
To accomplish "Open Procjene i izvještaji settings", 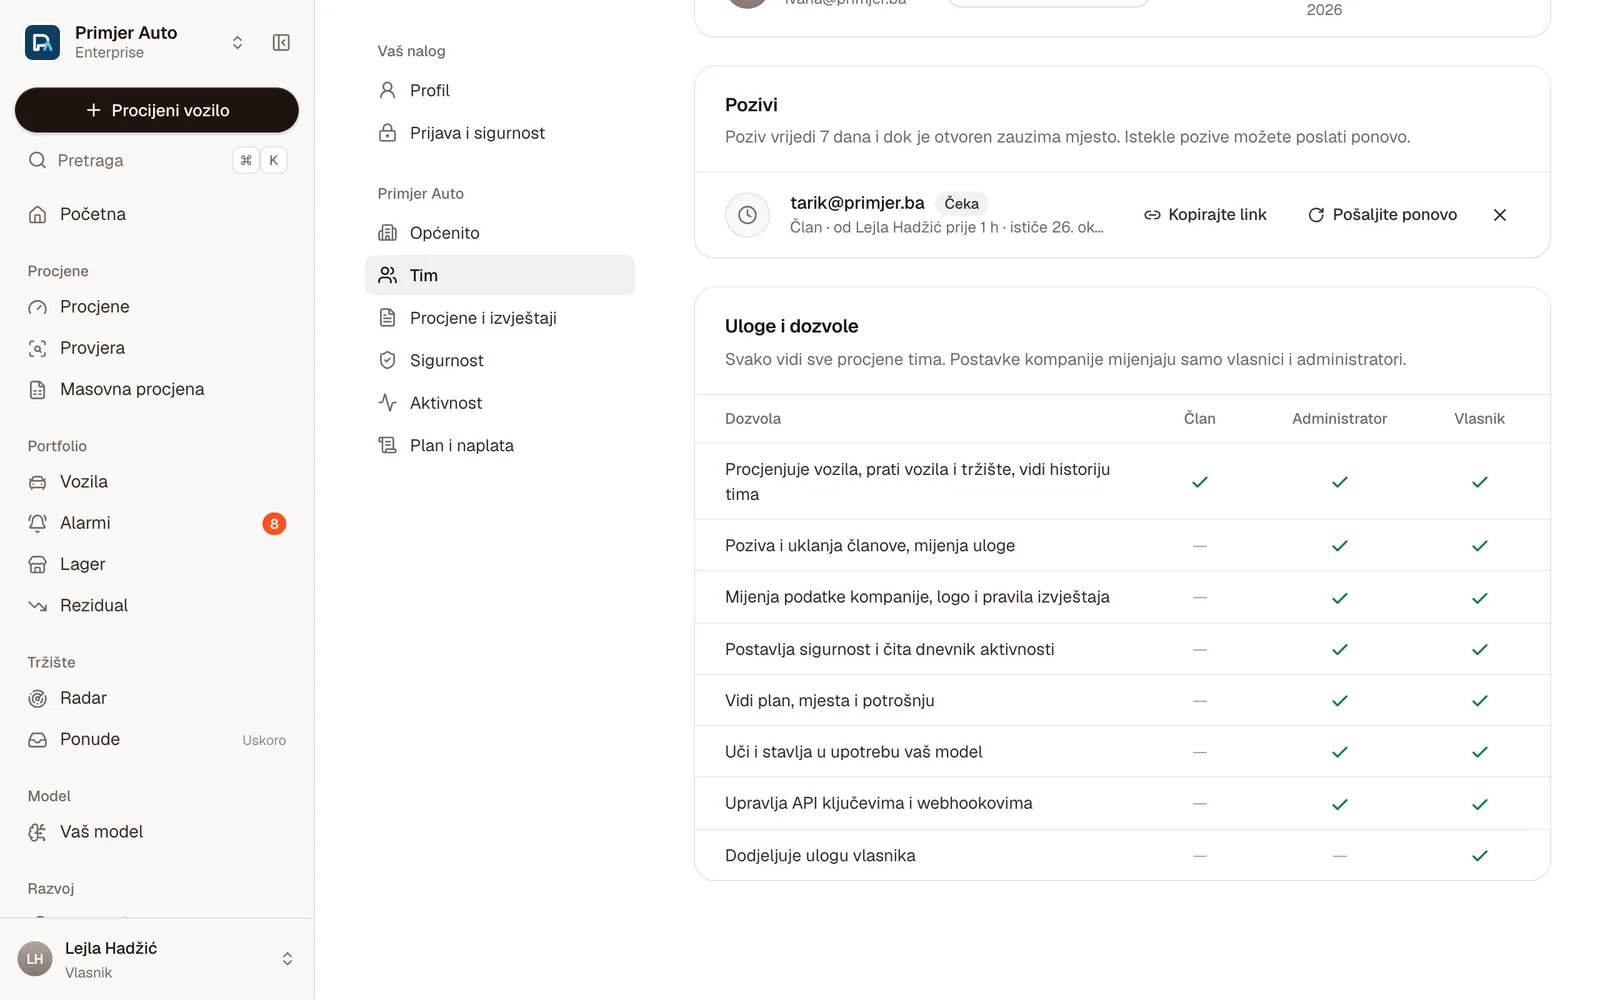I will pos(500,318).
